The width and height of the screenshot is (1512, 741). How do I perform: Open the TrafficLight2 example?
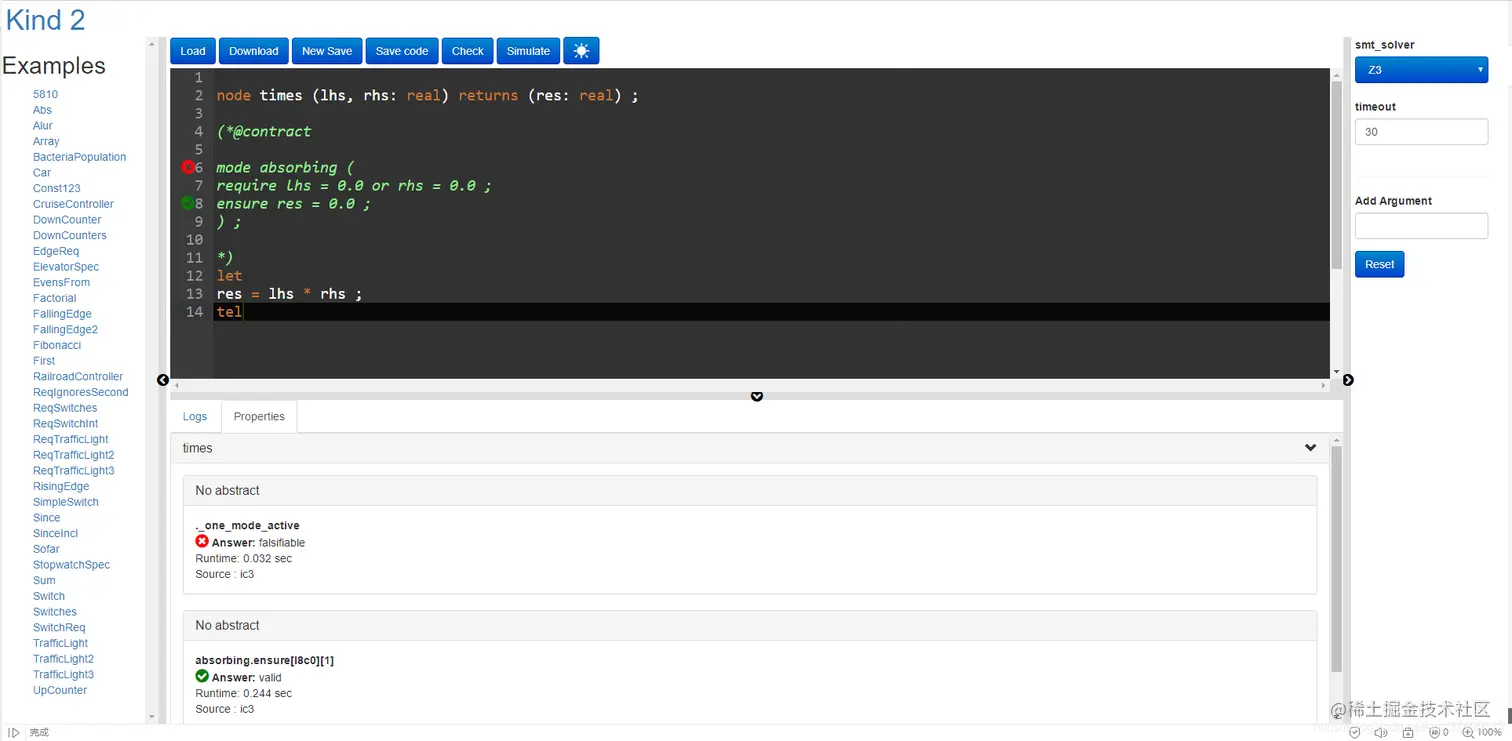[x=63, y=659]
